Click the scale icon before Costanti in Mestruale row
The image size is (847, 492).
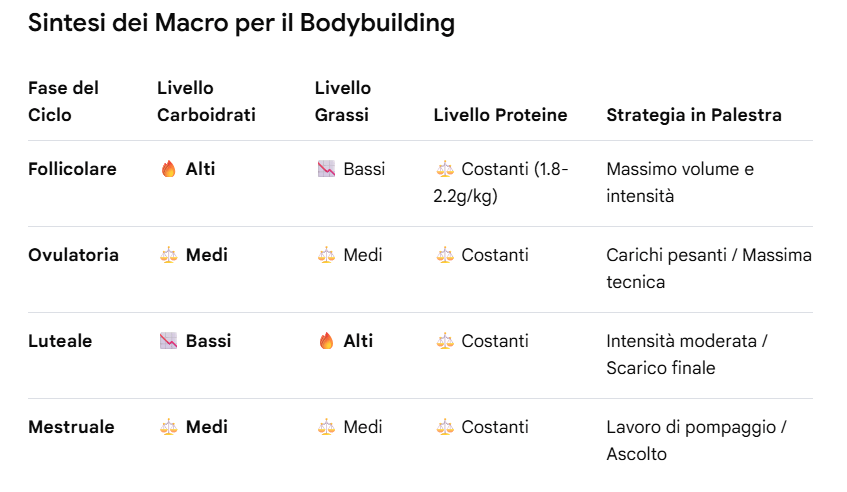point(445,427)
